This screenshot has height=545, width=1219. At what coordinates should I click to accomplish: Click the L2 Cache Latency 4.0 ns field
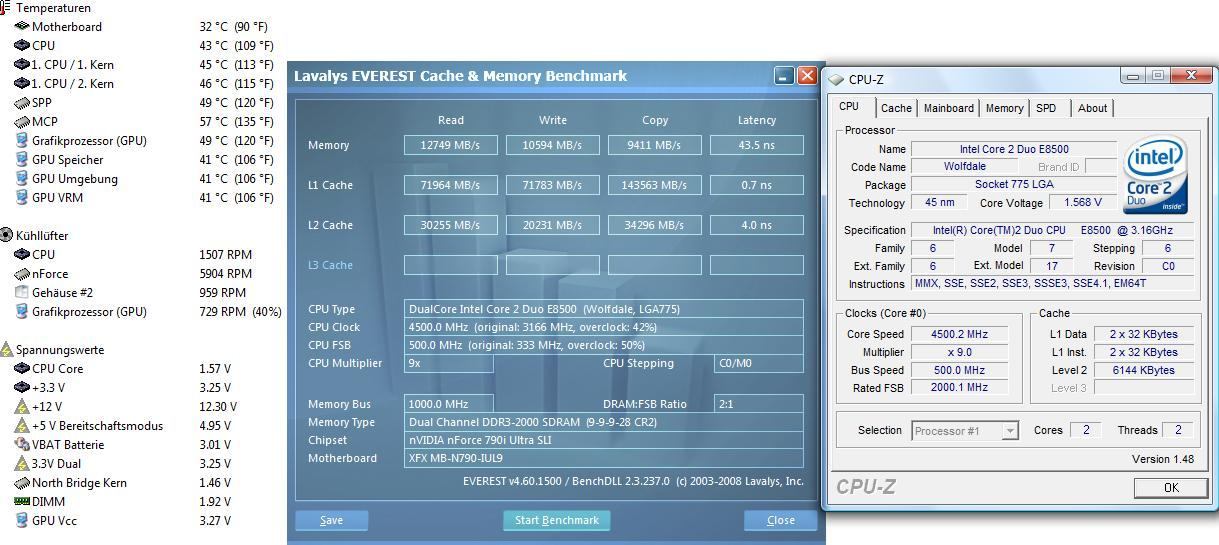pyautogui.click(x=756, y=225)
